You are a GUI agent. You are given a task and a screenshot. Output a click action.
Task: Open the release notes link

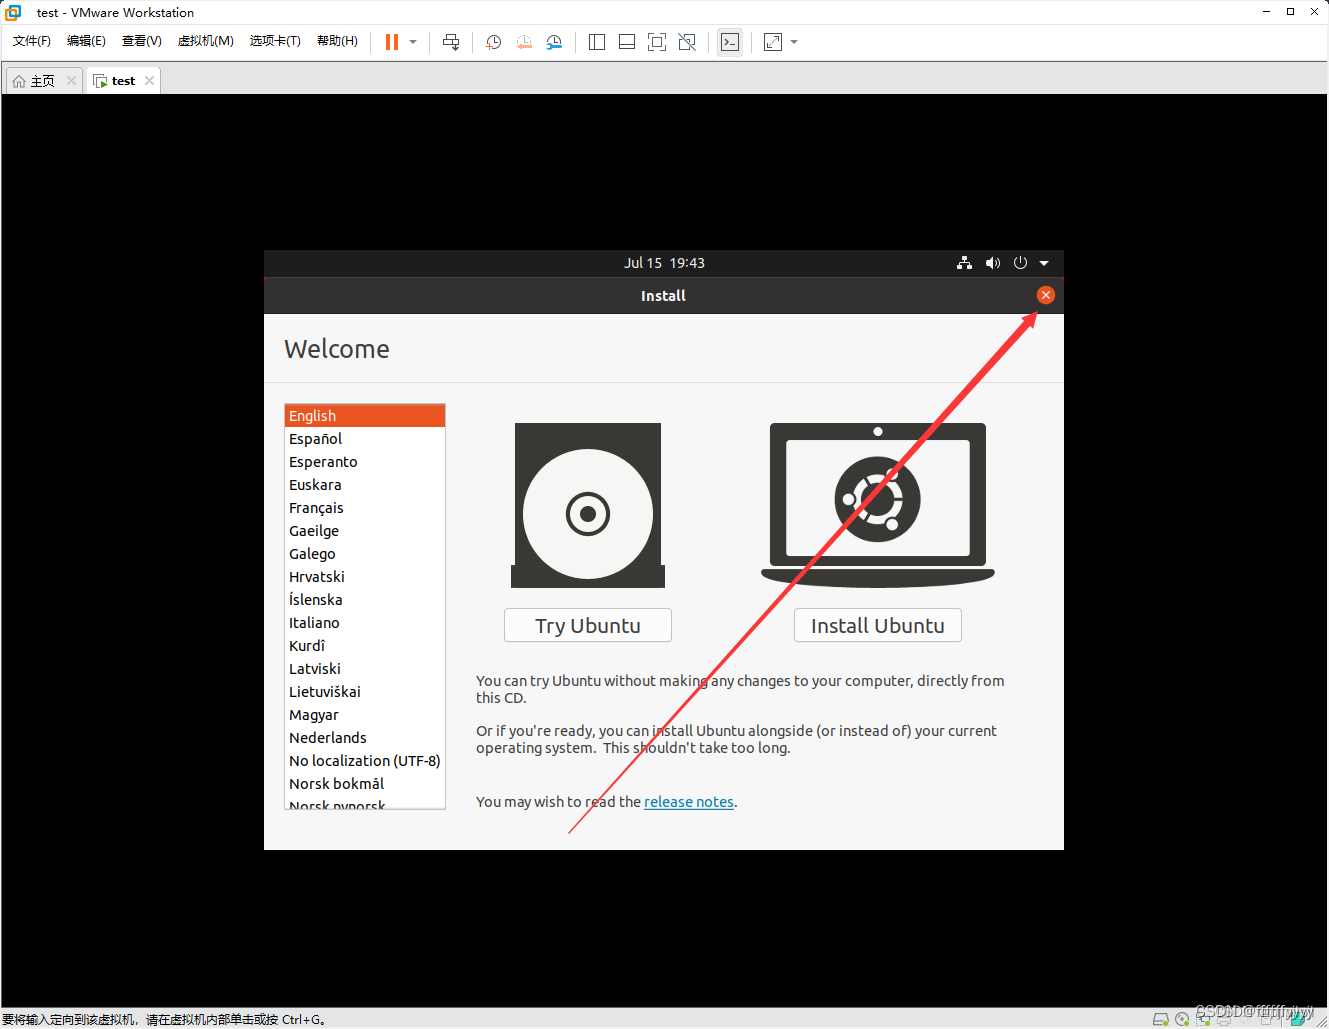[x=689, y=802]
